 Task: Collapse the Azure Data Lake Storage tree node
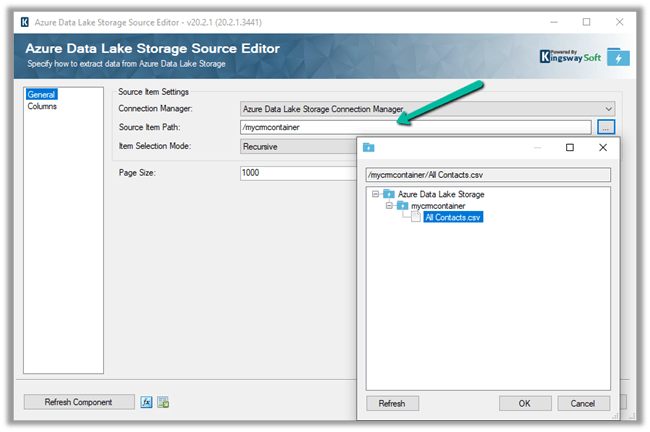(x=375, y=194)
